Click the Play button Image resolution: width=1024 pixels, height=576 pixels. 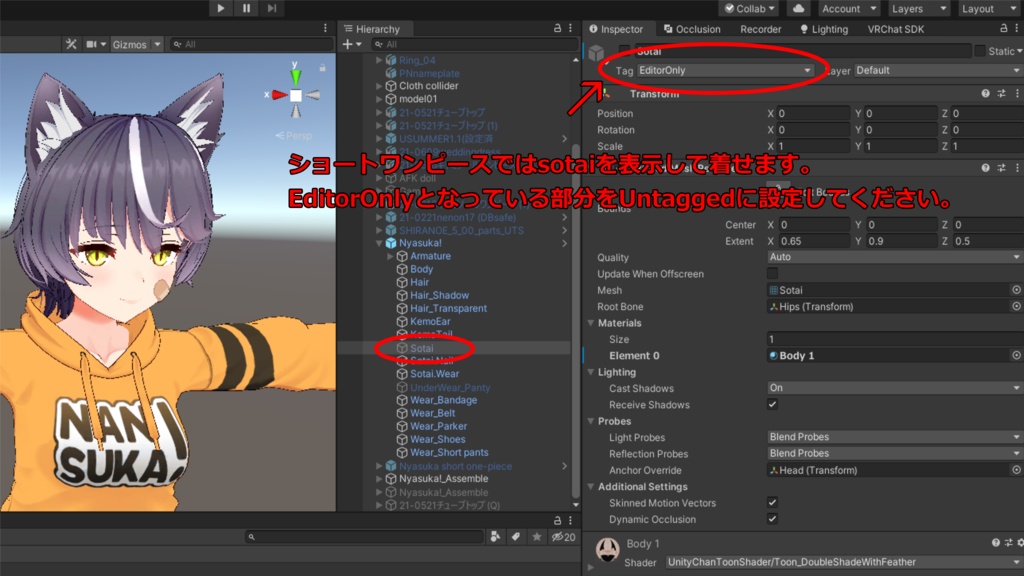point(221,8)
